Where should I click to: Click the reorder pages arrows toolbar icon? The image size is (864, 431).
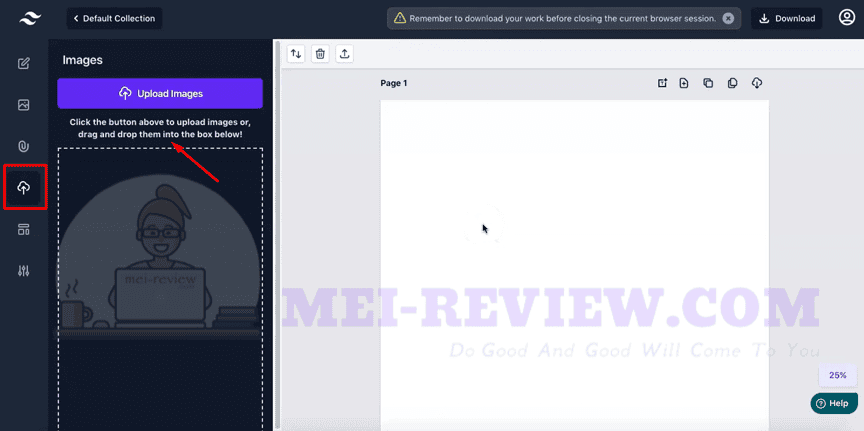tap(296, 53)
